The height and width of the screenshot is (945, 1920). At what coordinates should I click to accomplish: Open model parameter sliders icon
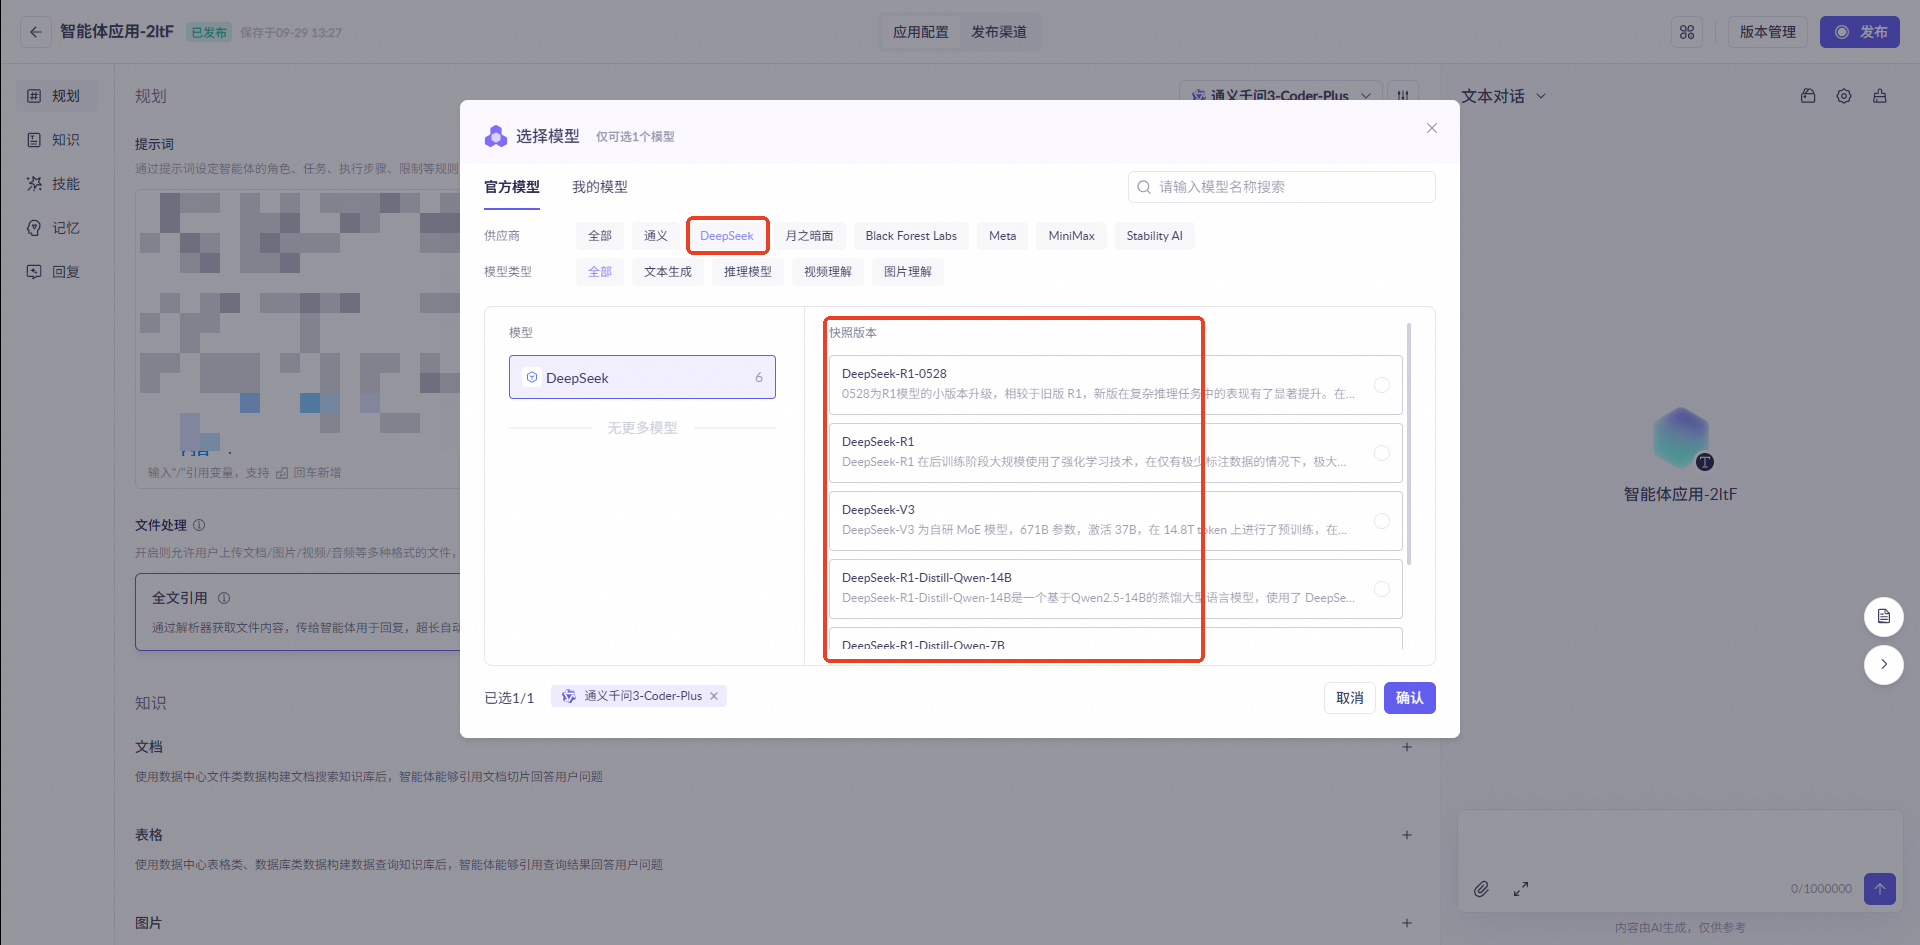coord(1403,96)
